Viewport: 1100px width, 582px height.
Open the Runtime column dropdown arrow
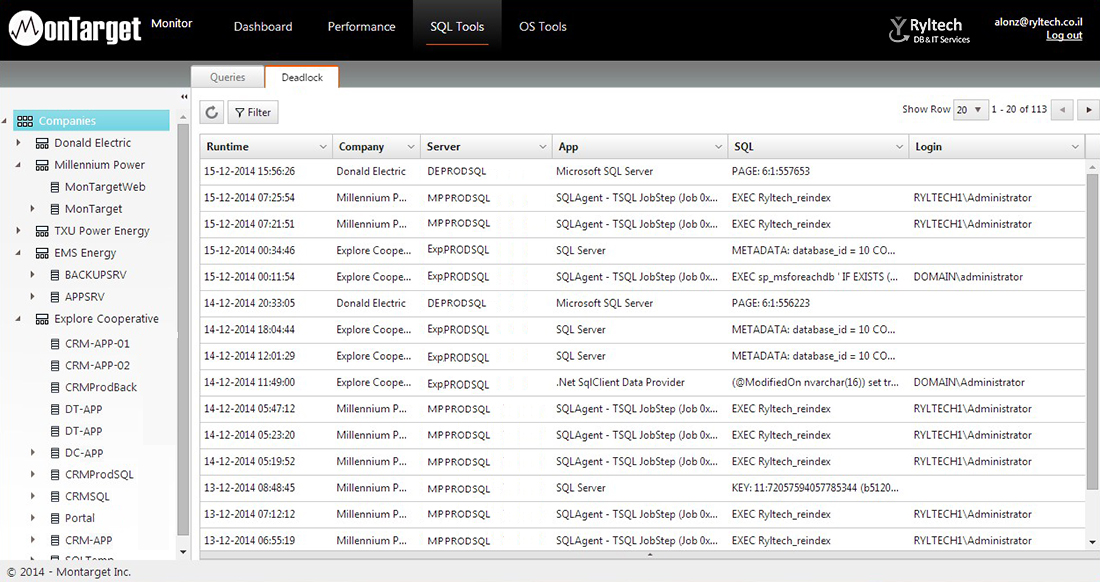[x=323, y=147]
